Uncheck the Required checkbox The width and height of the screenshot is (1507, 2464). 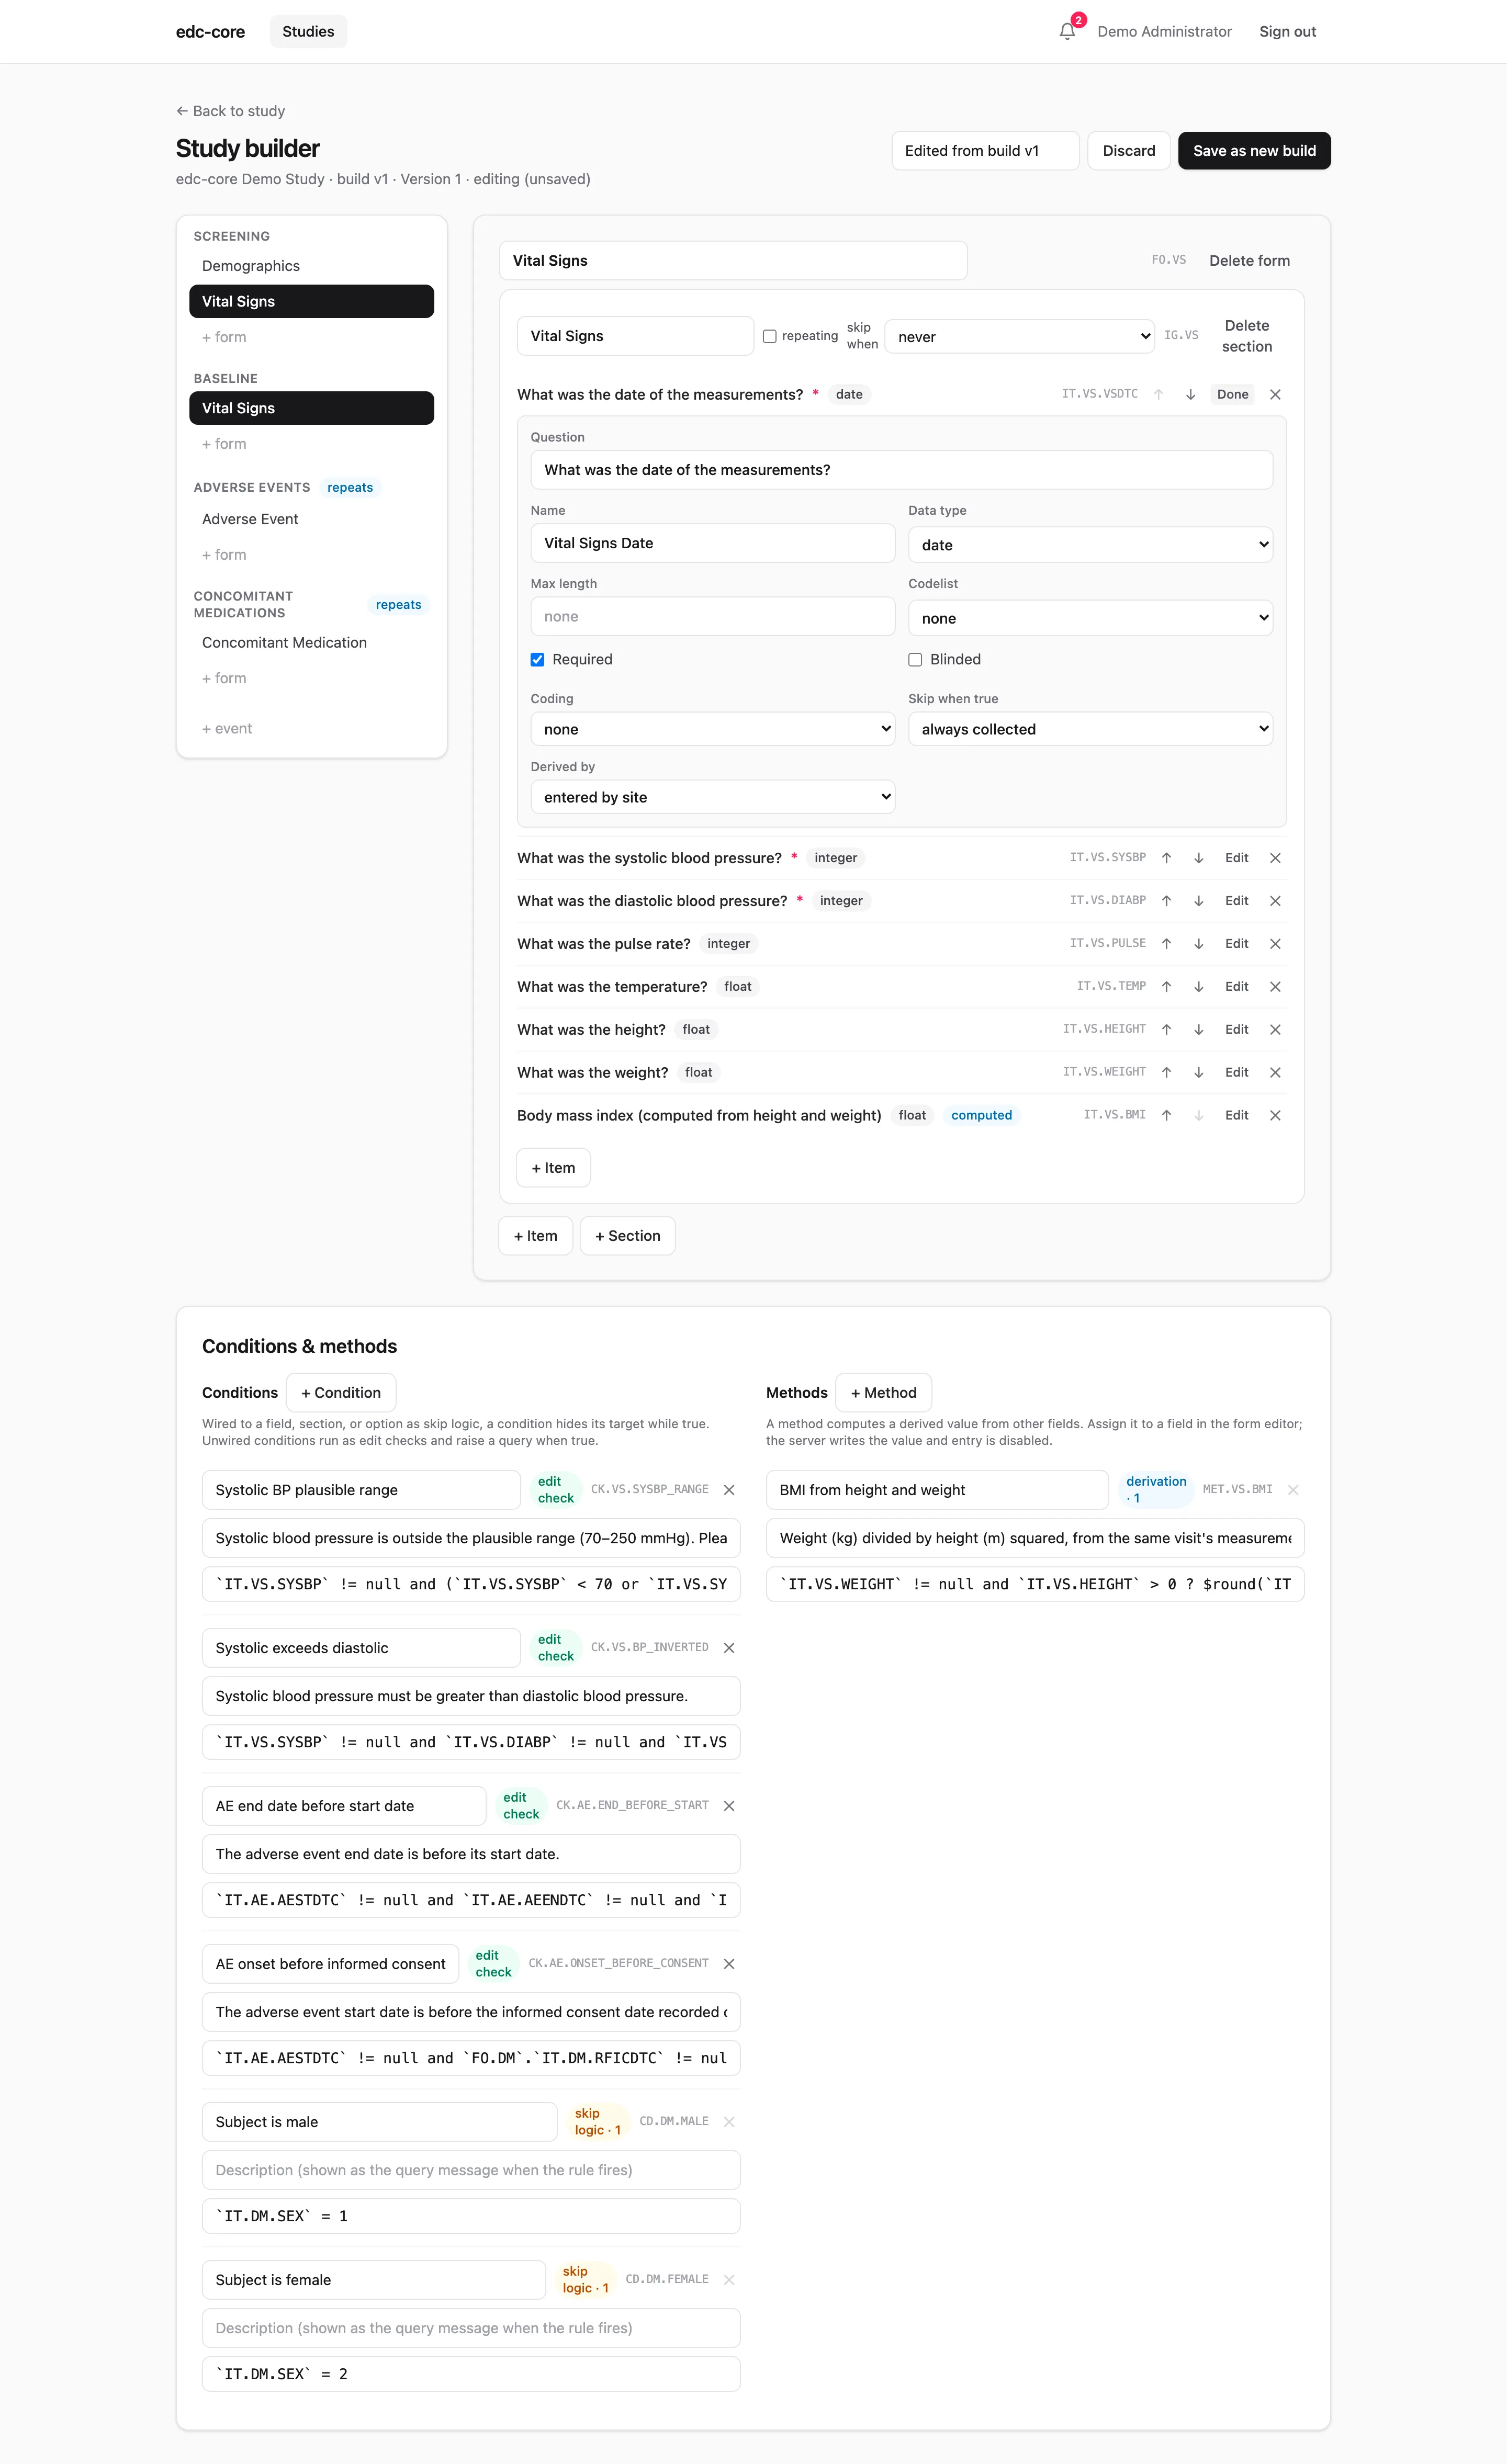pos(537,660)
